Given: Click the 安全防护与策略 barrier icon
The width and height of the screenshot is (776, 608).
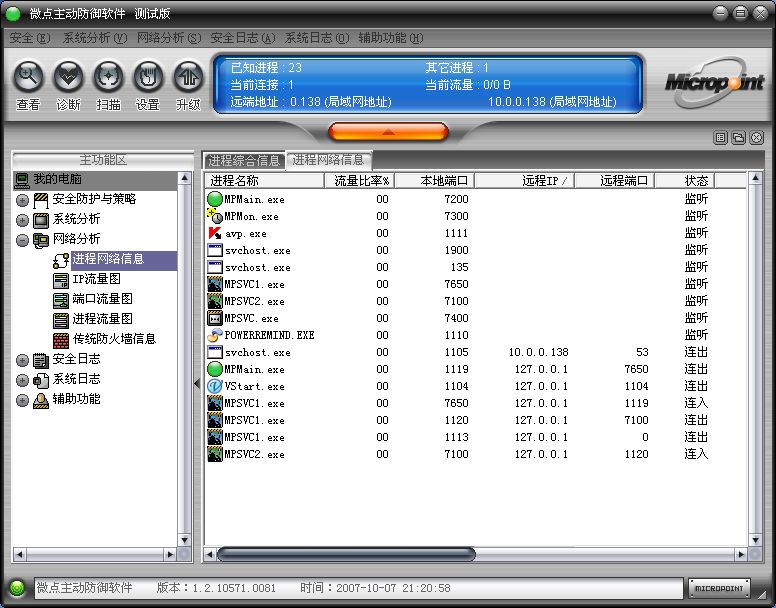Looking at the screenshot, I should pyautogui.click(x=41, y=200).
